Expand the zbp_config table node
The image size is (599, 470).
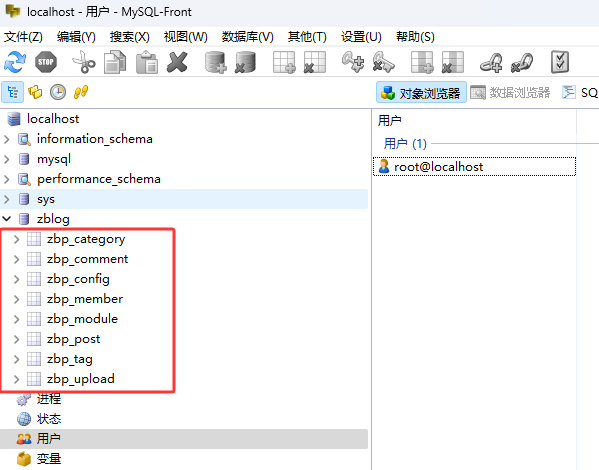pyautogui.click(x=16, y=279)
